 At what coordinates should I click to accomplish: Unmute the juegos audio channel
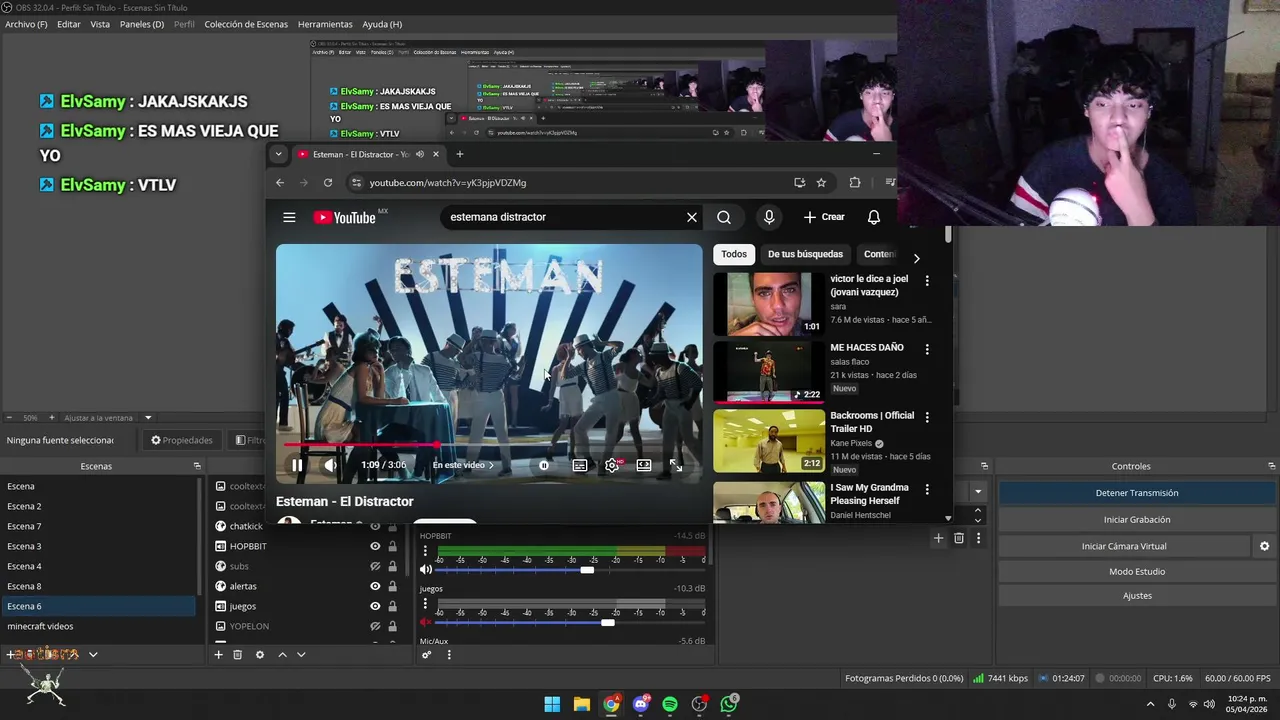426,623
